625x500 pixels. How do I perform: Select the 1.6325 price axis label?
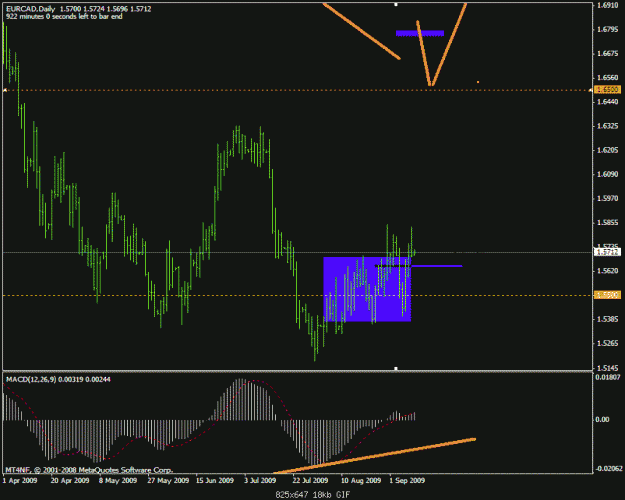click(607, 126)
